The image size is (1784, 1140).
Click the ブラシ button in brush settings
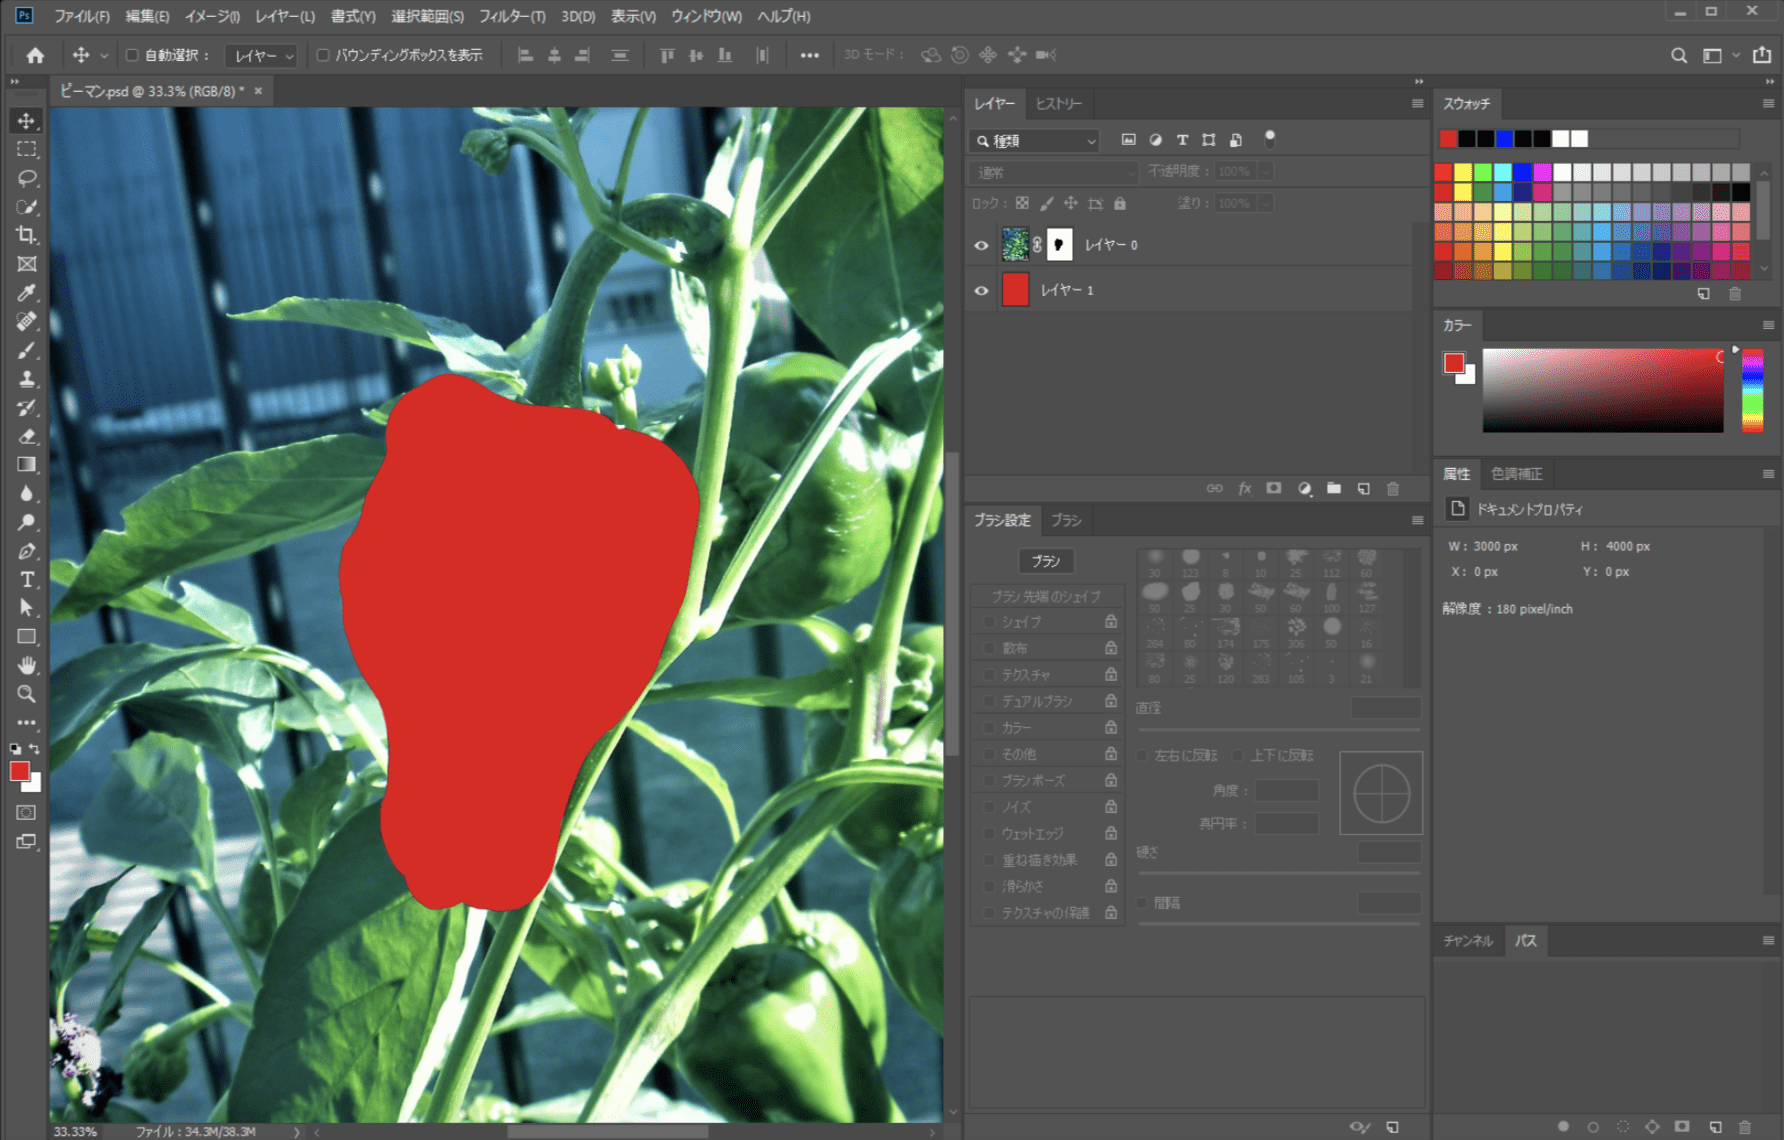tap(1045, 561)
